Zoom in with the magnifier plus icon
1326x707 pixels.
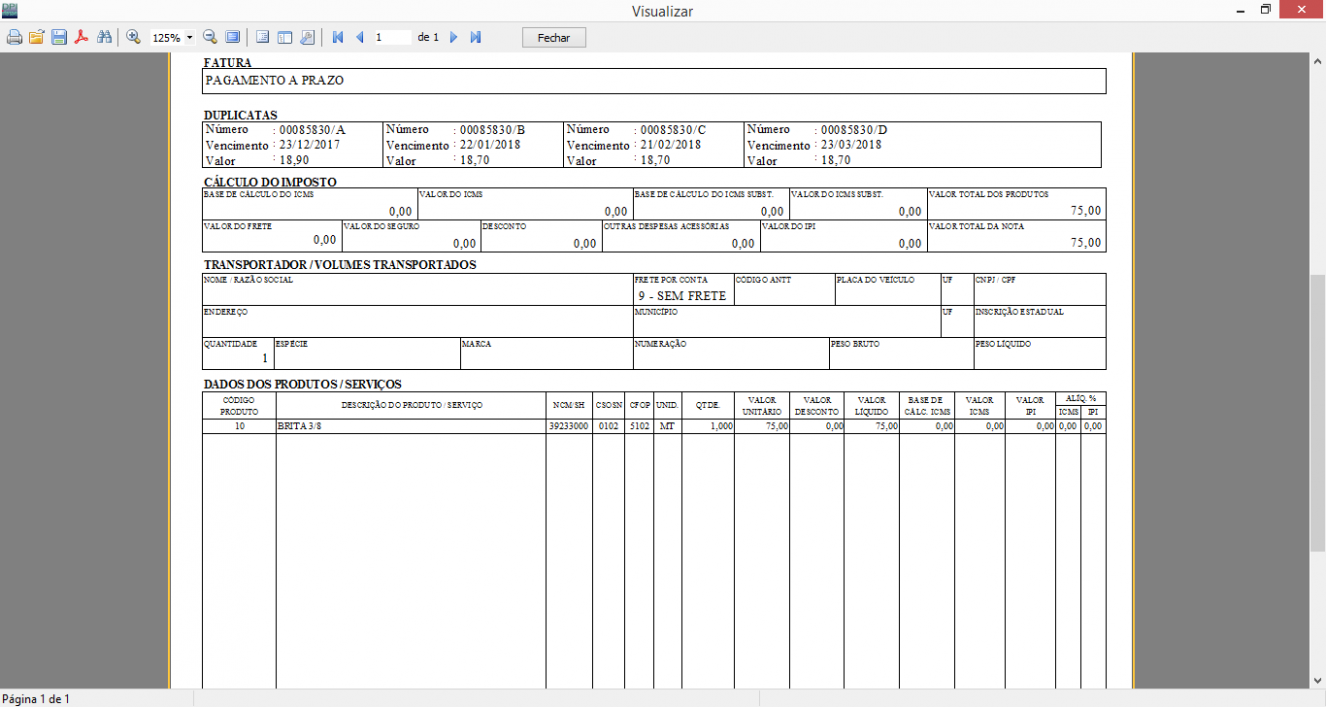coord(133,37)
